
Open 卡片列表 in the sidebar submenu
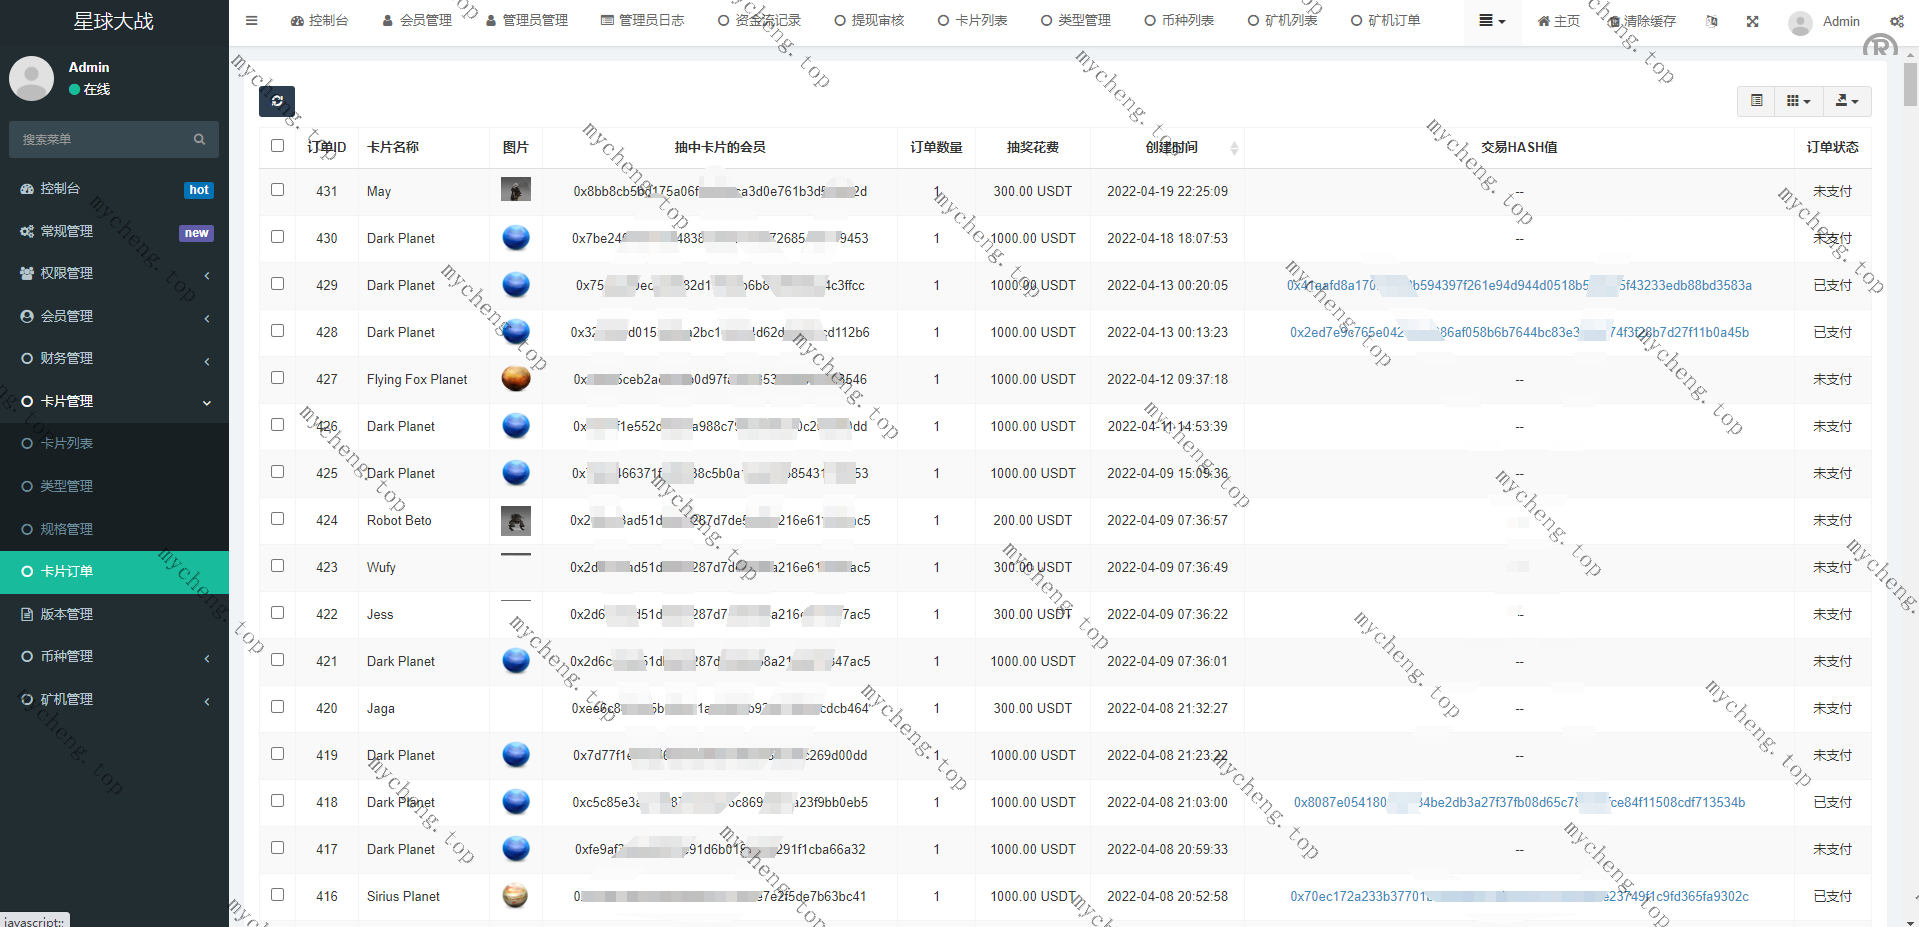(66, 443)
